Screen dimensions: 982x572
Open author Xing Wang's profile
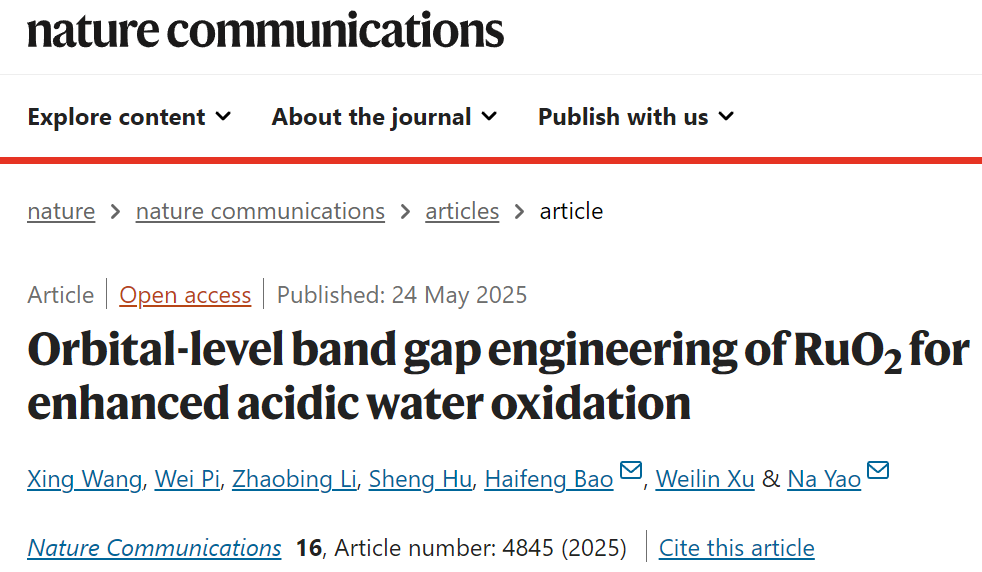coord(84,479)
